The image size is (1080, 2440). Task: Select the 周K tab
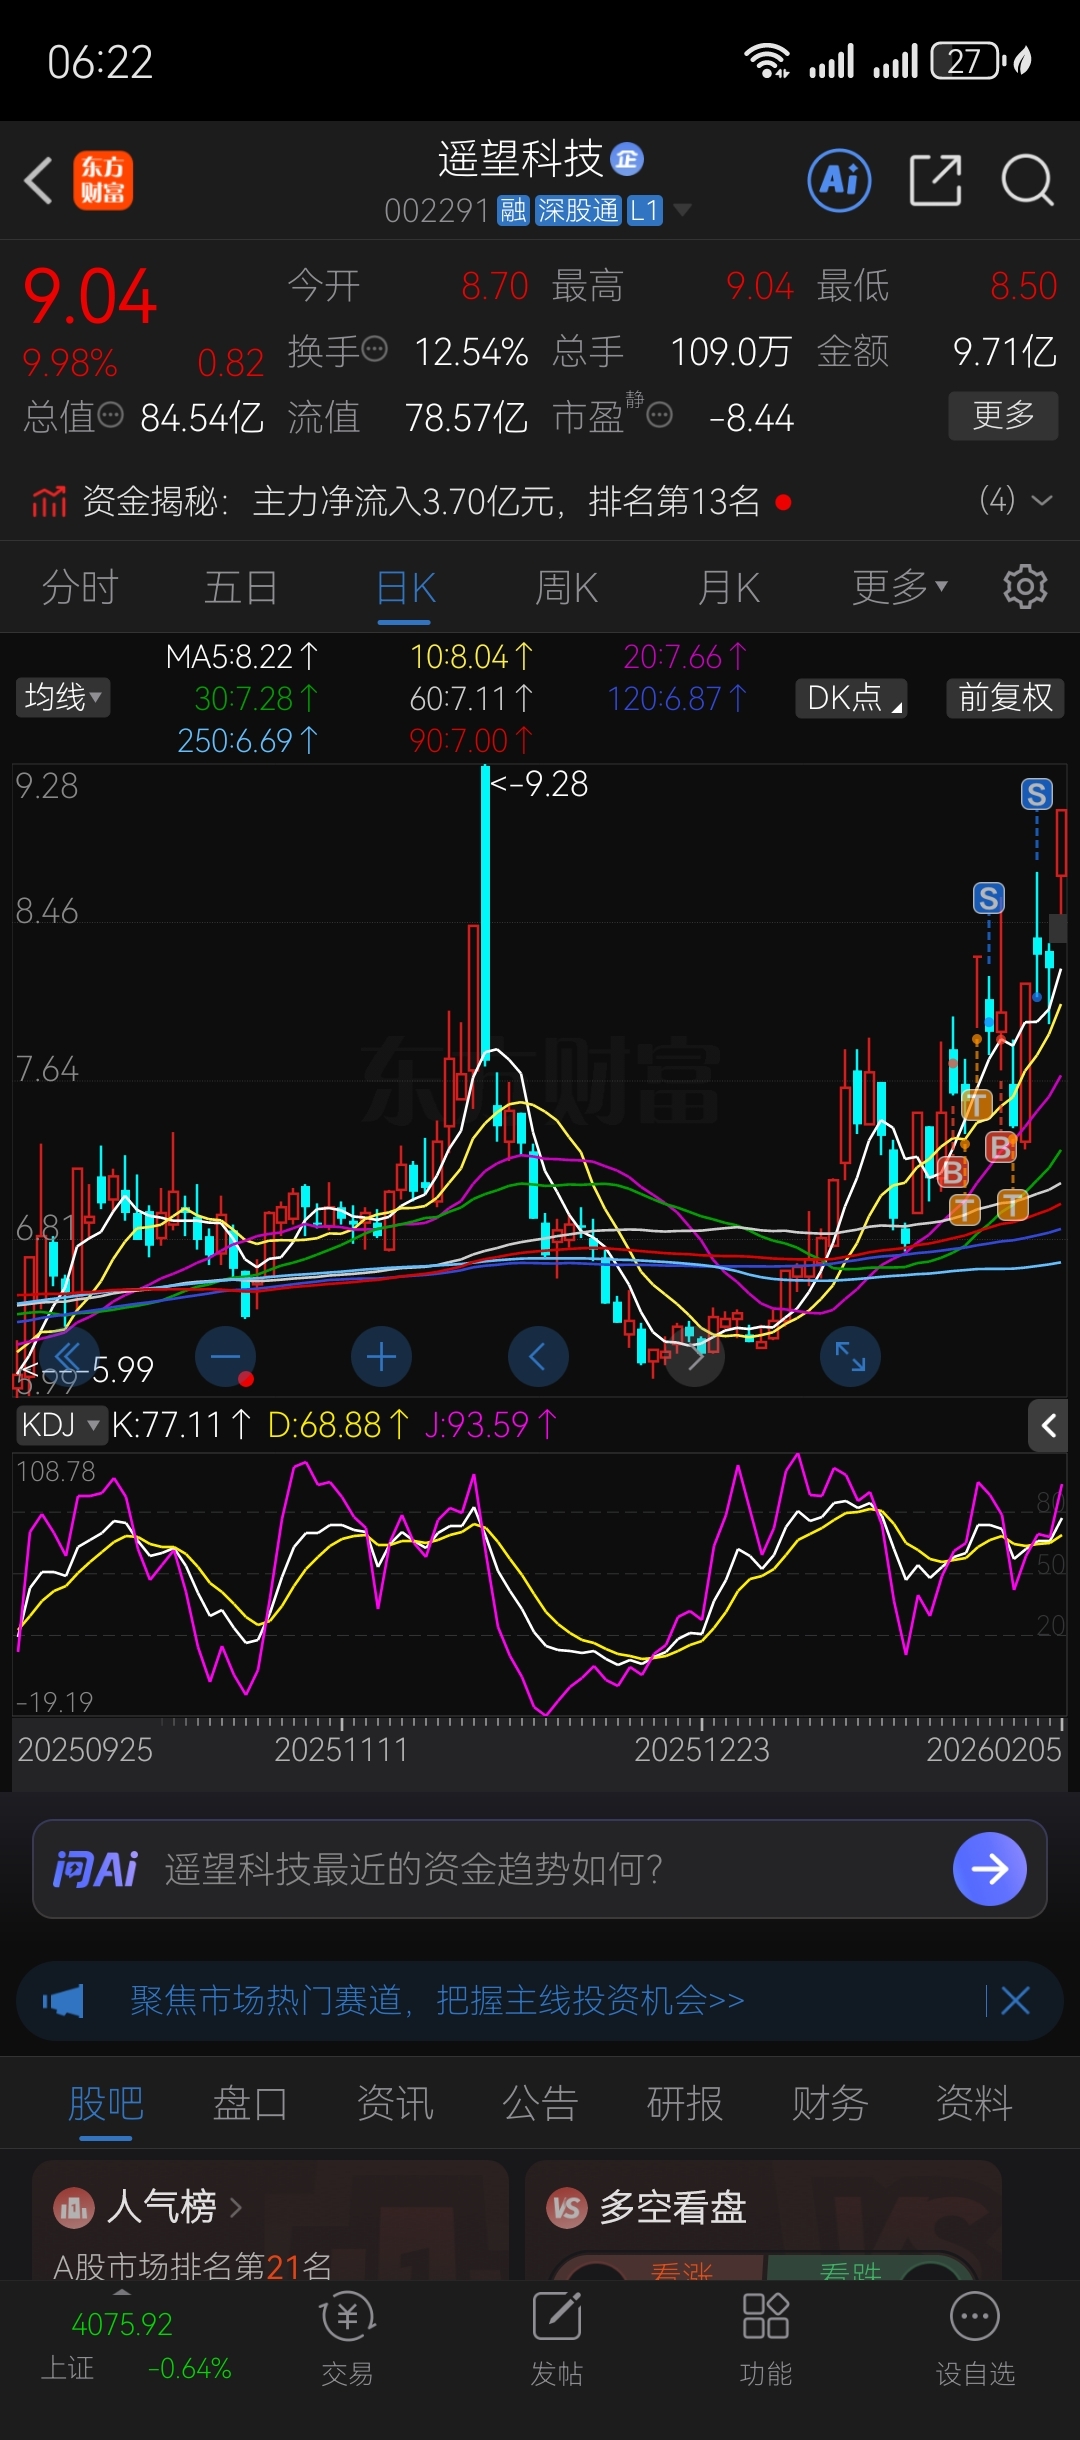[x=566, y=587]
